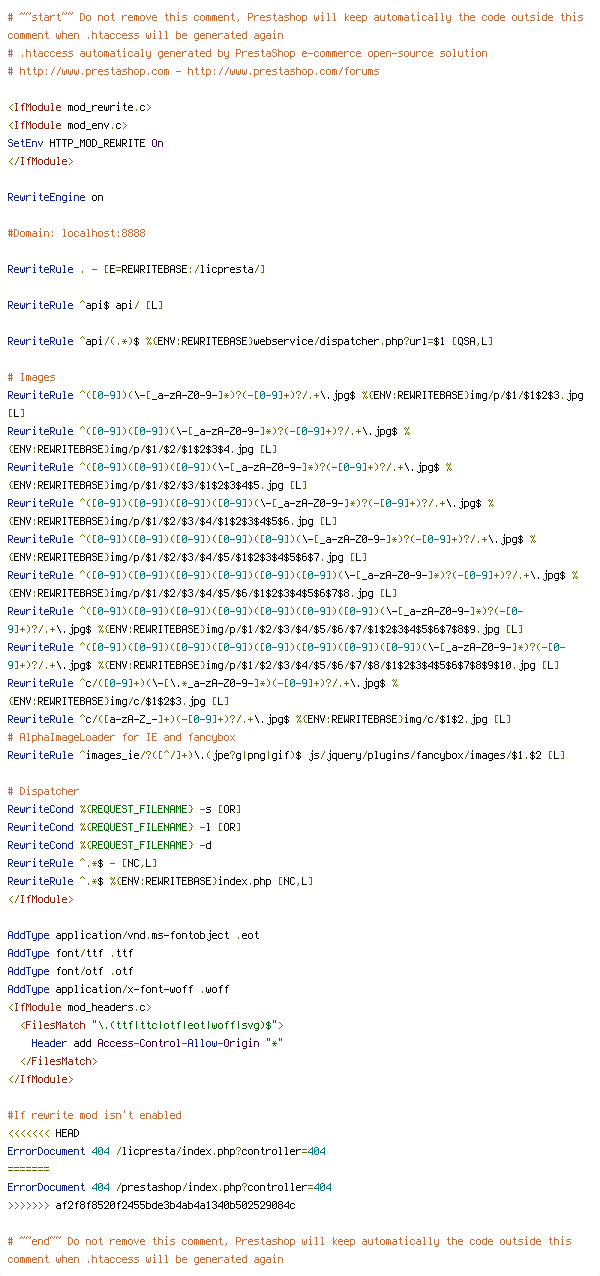Image resolution: width=600 pixels, height=1276 pixels.
Task: Click the RewriteRule setting E=REWRITEBASE:/licpresta/
Action: point(136,269)
